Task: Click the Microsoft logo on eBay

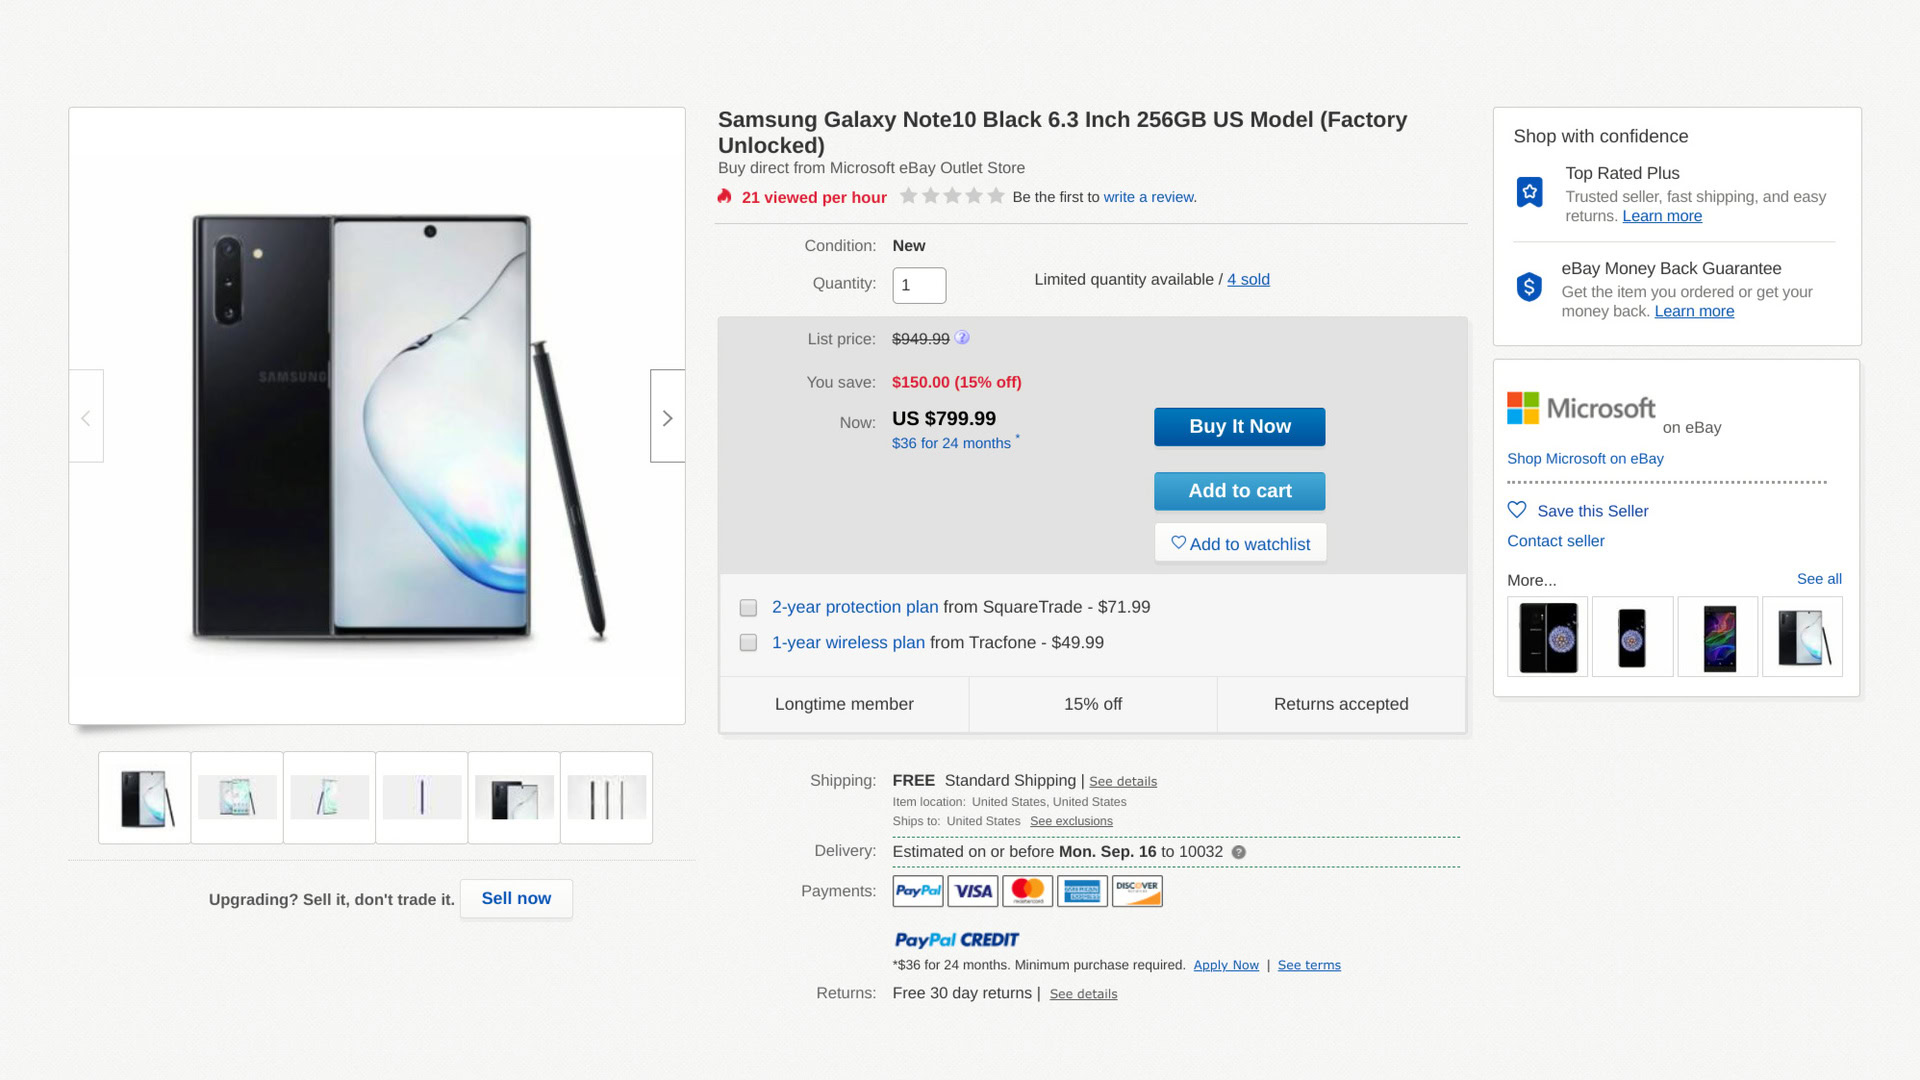Action: pos(1581,408)
